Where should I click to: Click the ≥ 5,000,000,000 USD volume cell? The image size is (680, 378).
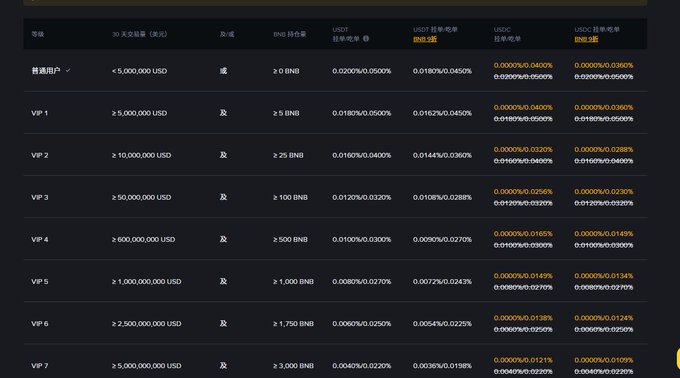click(147, 365)
